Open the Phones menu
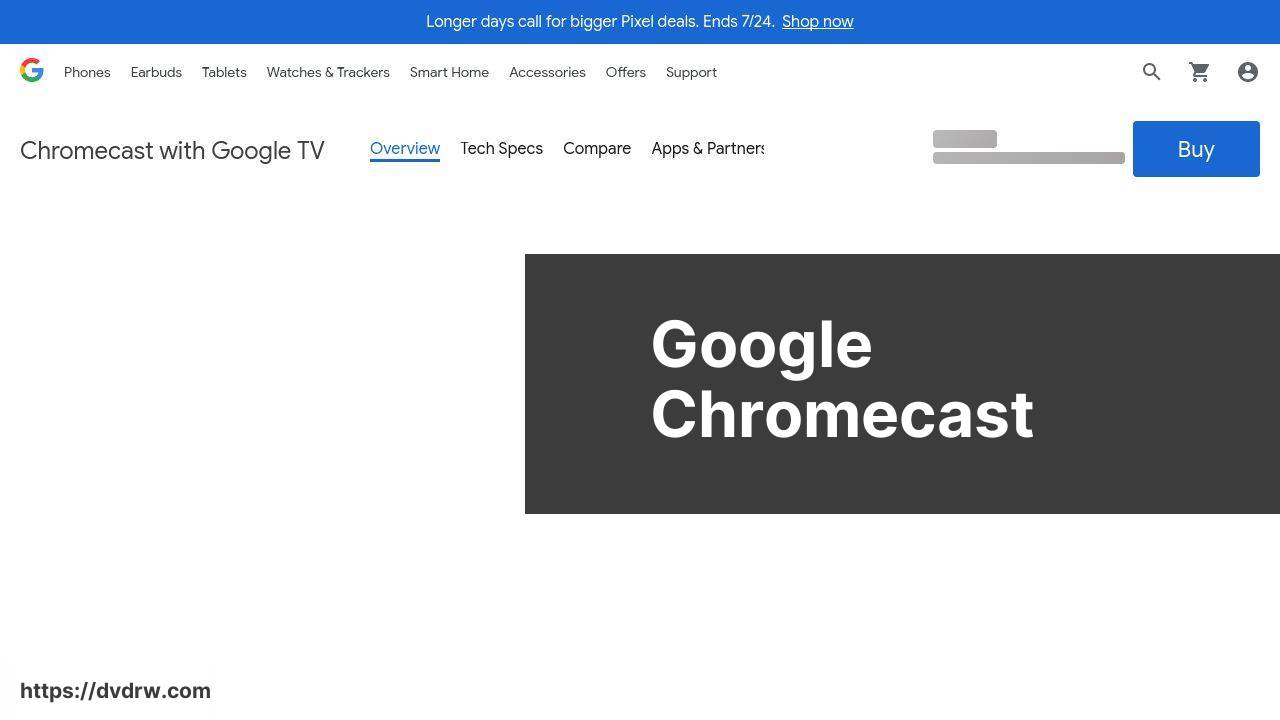Image resolution: width=1280 pixels, height=720 pixels. click(87, 72)
